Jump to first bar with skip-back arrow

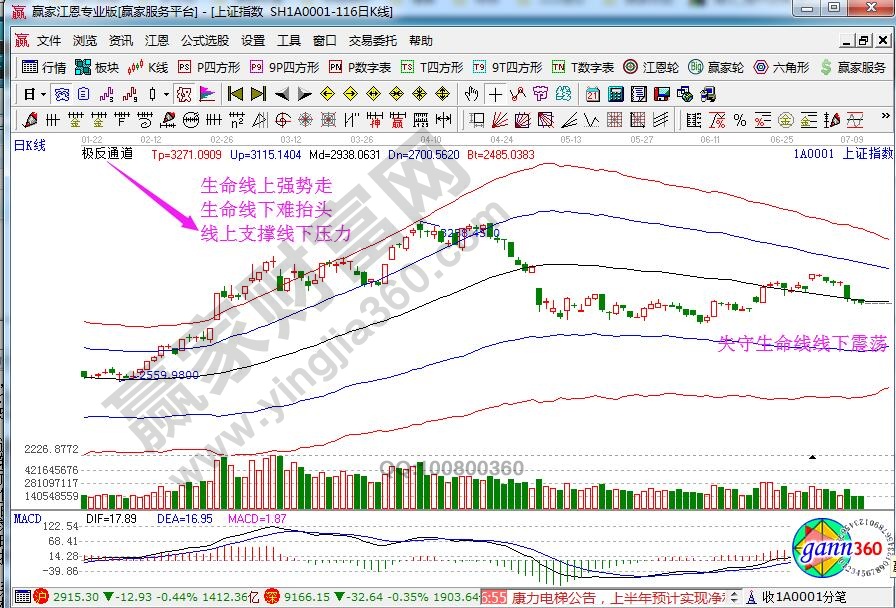(x=235, y=94)
